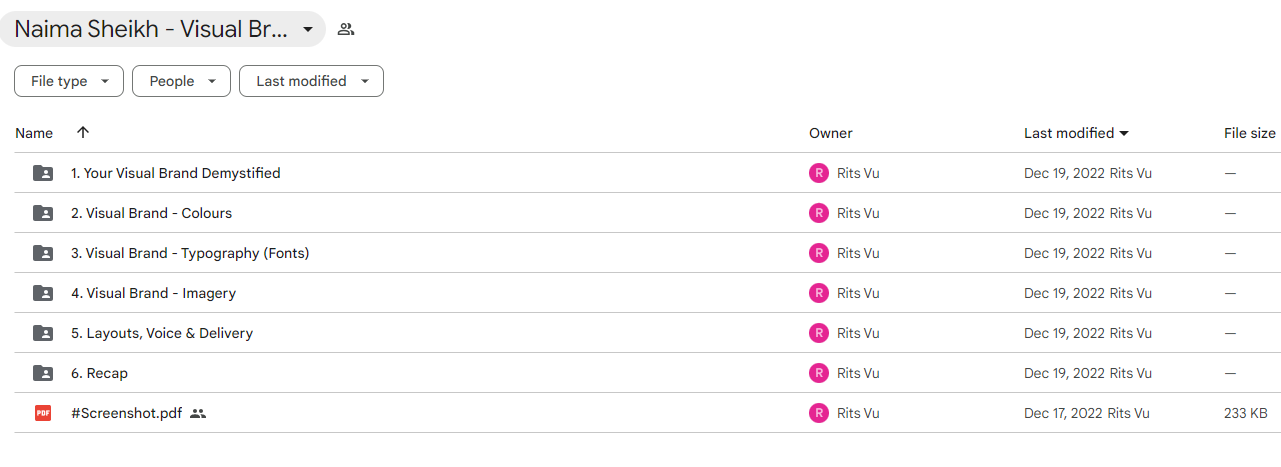1281x467 pixels.
Task: Click Rits Vu avatar in the Recap row
Action: (x=819, y=373)
